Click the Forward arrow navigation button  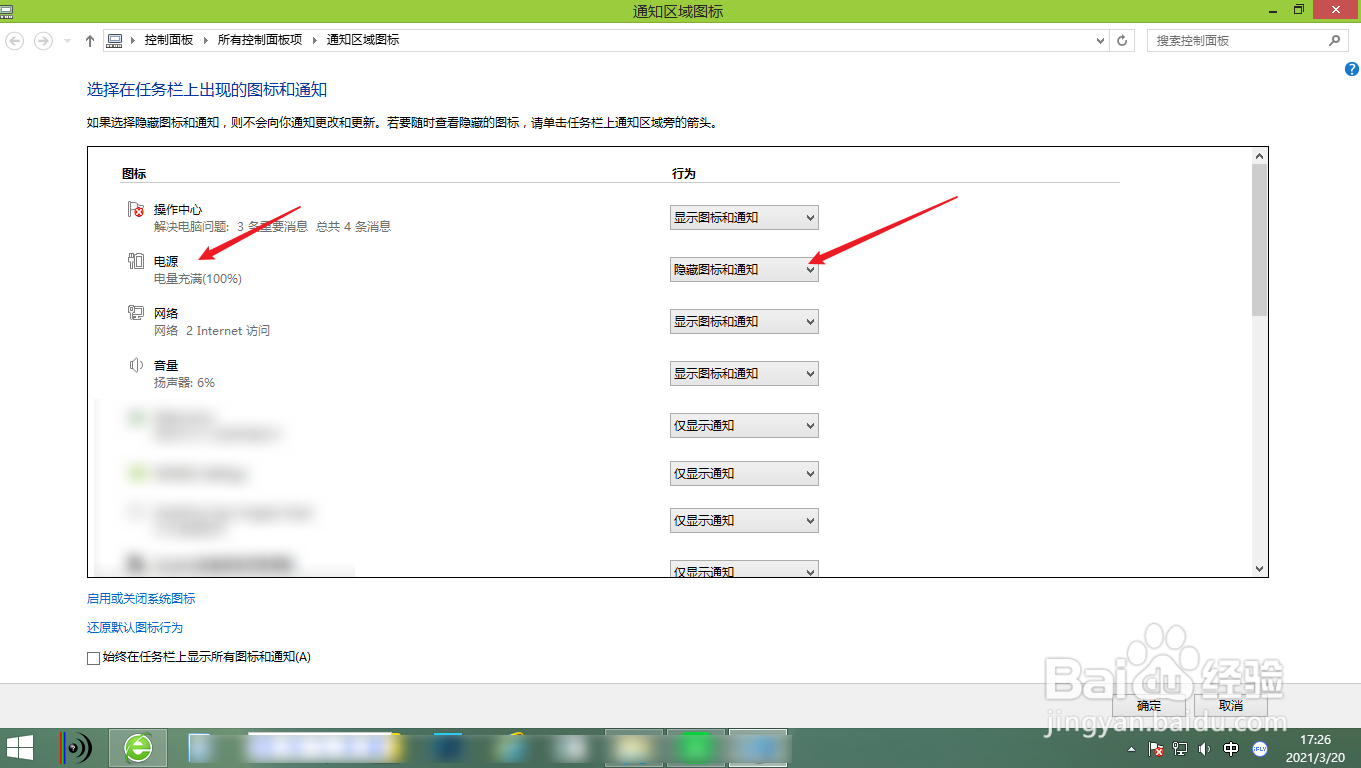point(43,40)
